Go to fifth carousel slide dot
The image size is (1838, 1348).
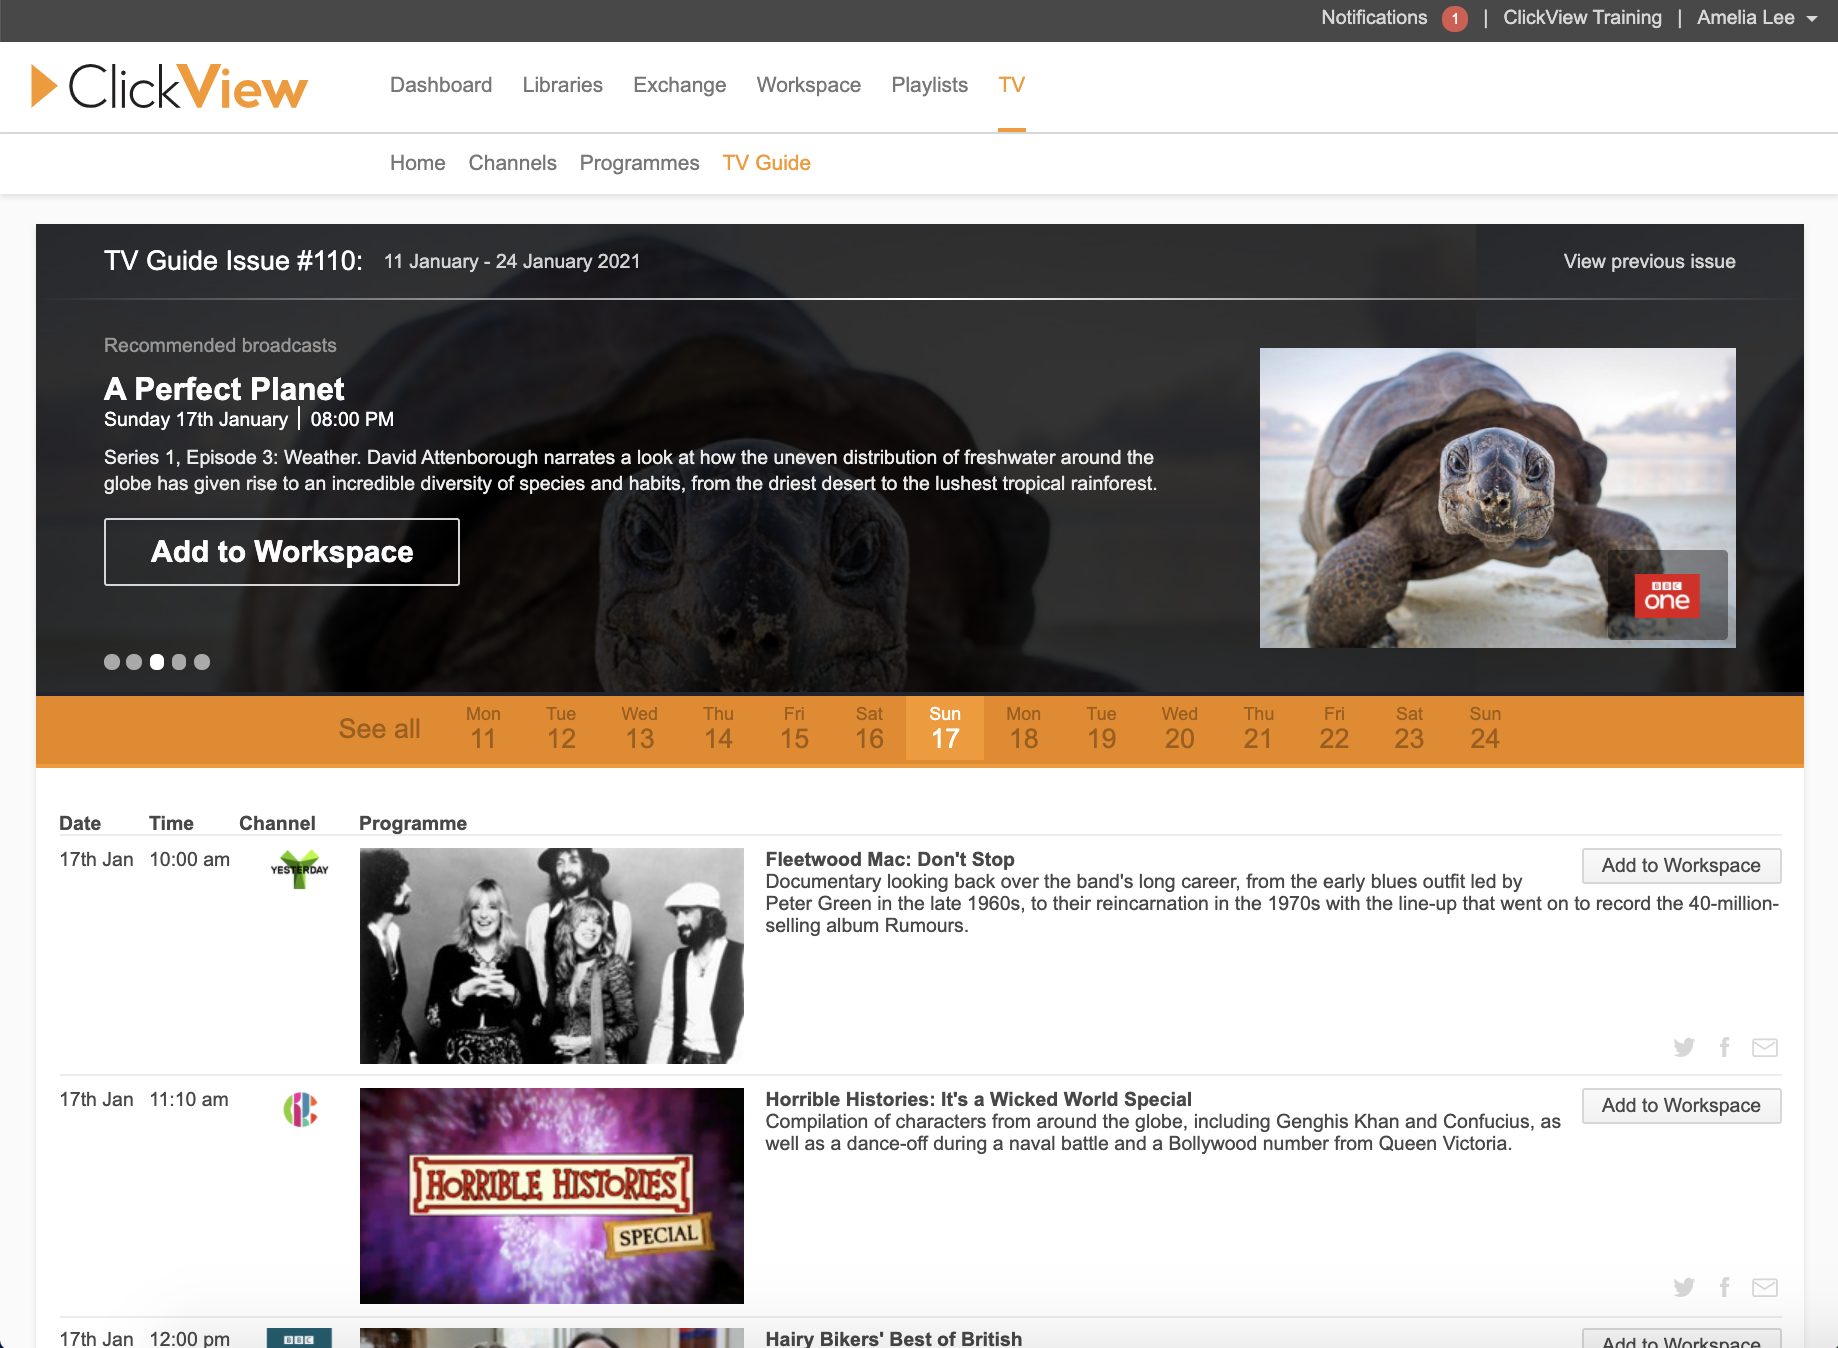pyautogui.click(x=202, y=662)
